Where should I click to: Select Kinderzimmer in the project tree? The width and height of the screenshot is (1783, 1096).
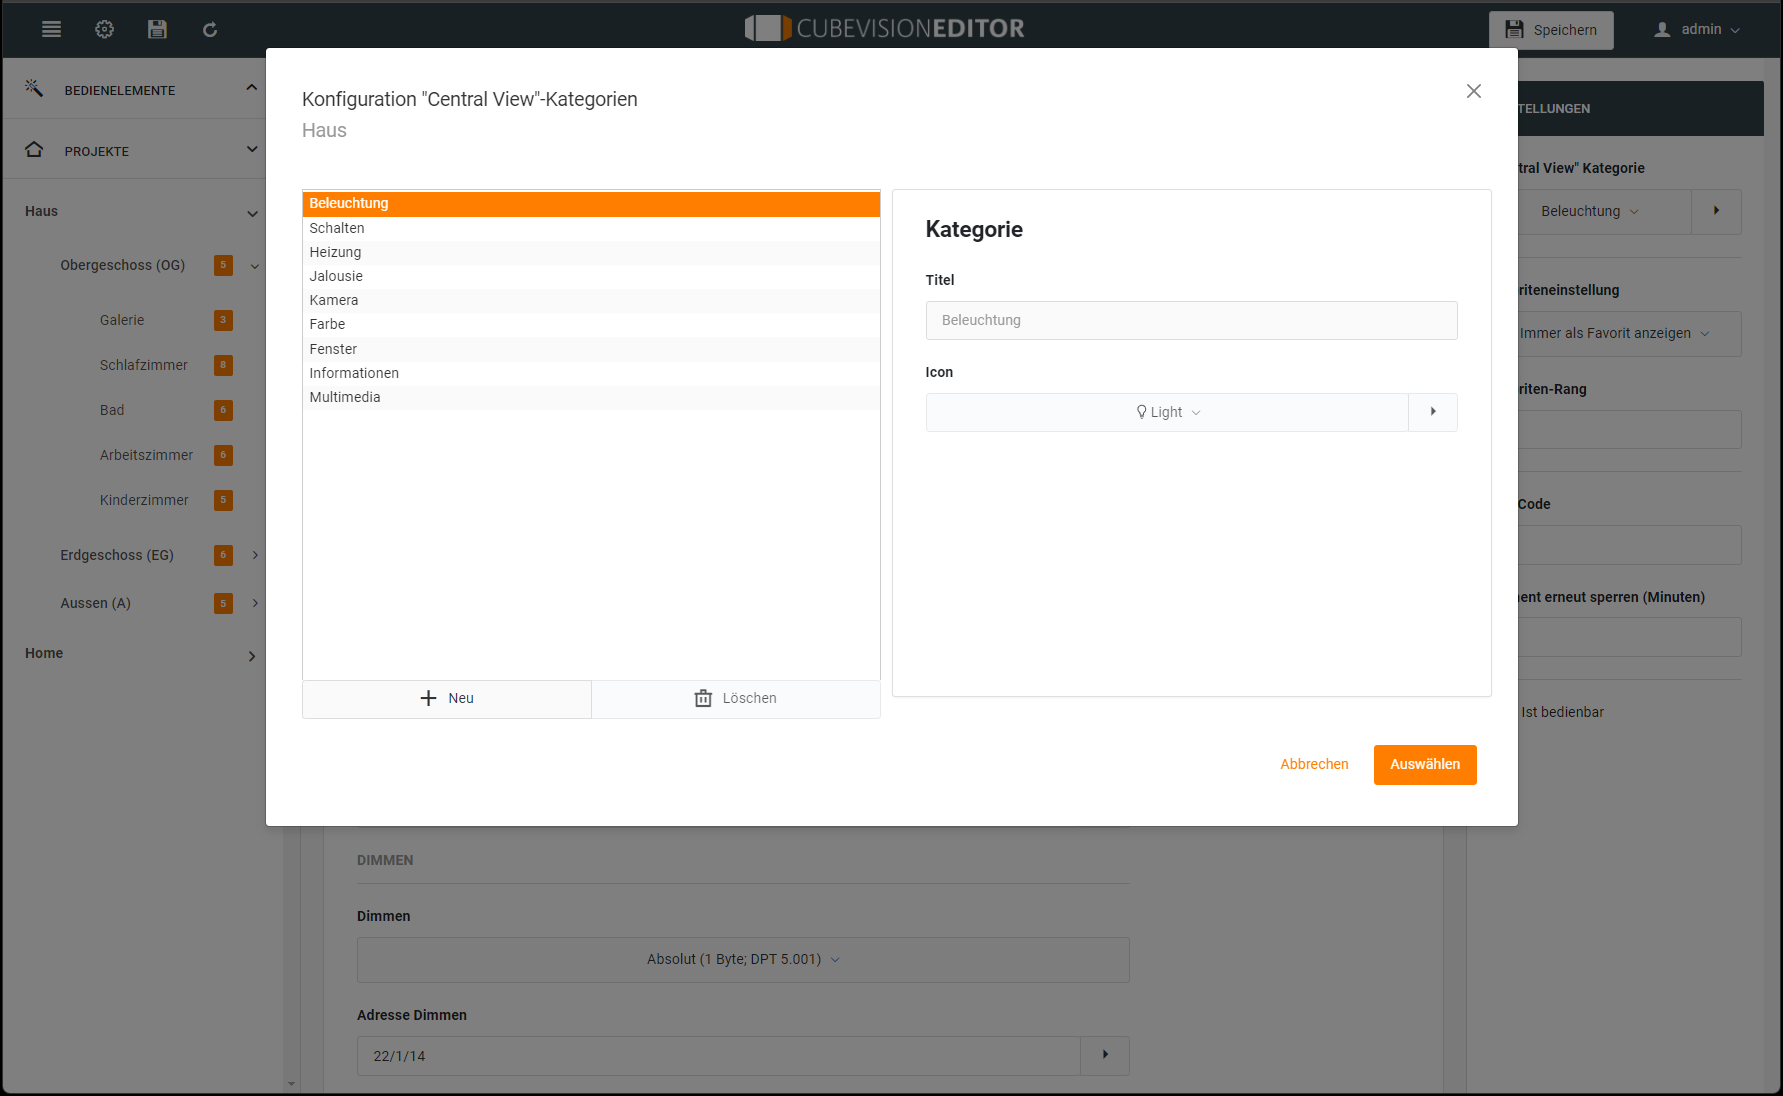144,500
